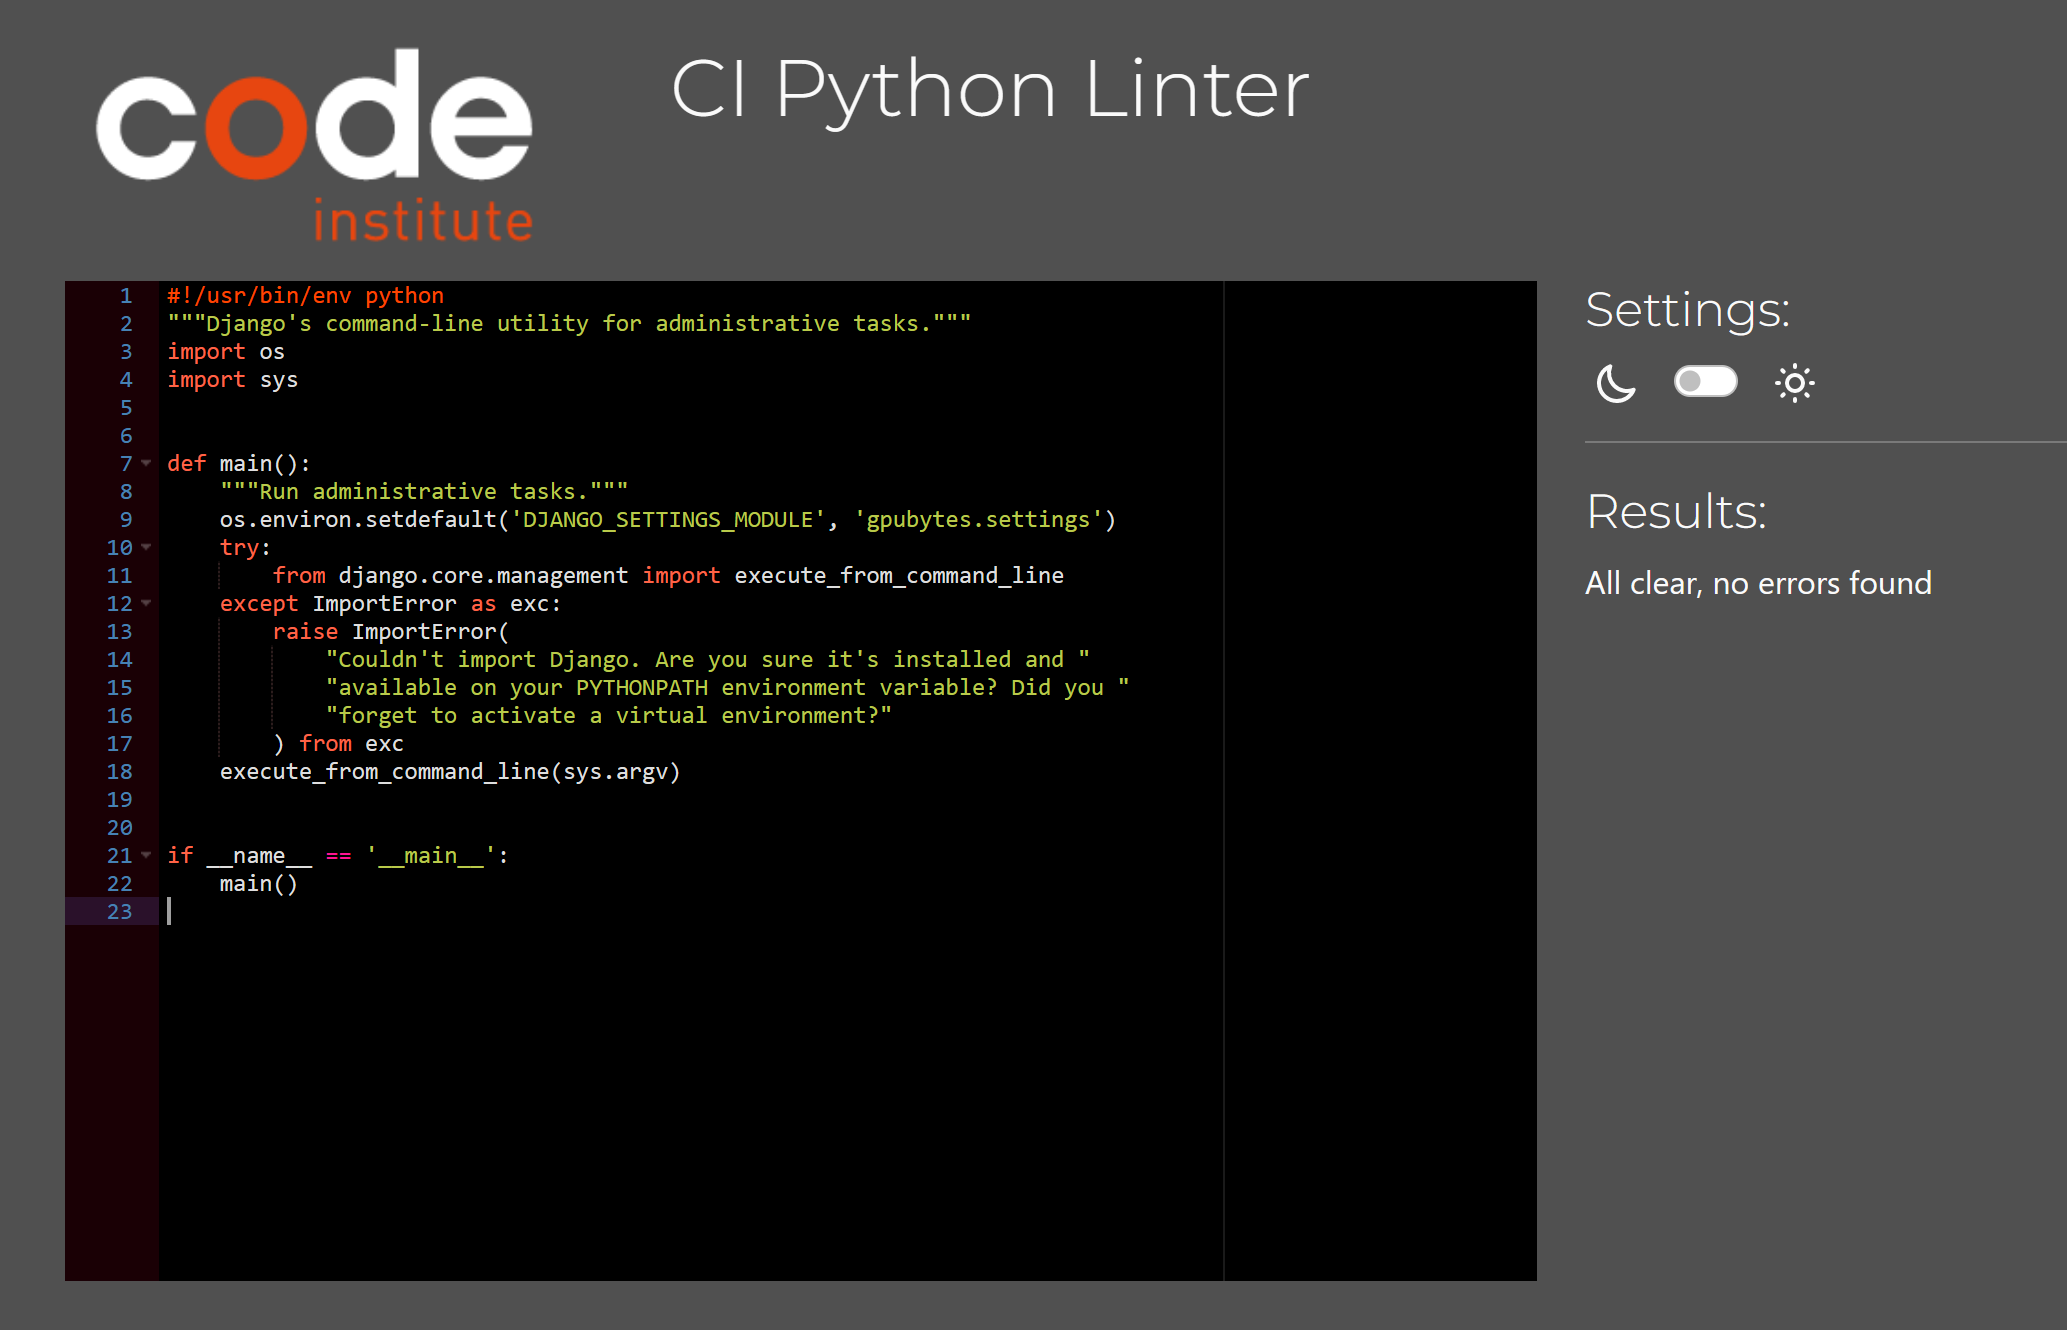Click the 'raise ImportError(' line
2067x1330 pixels.
pyautogui.click(x=390, y=631)
